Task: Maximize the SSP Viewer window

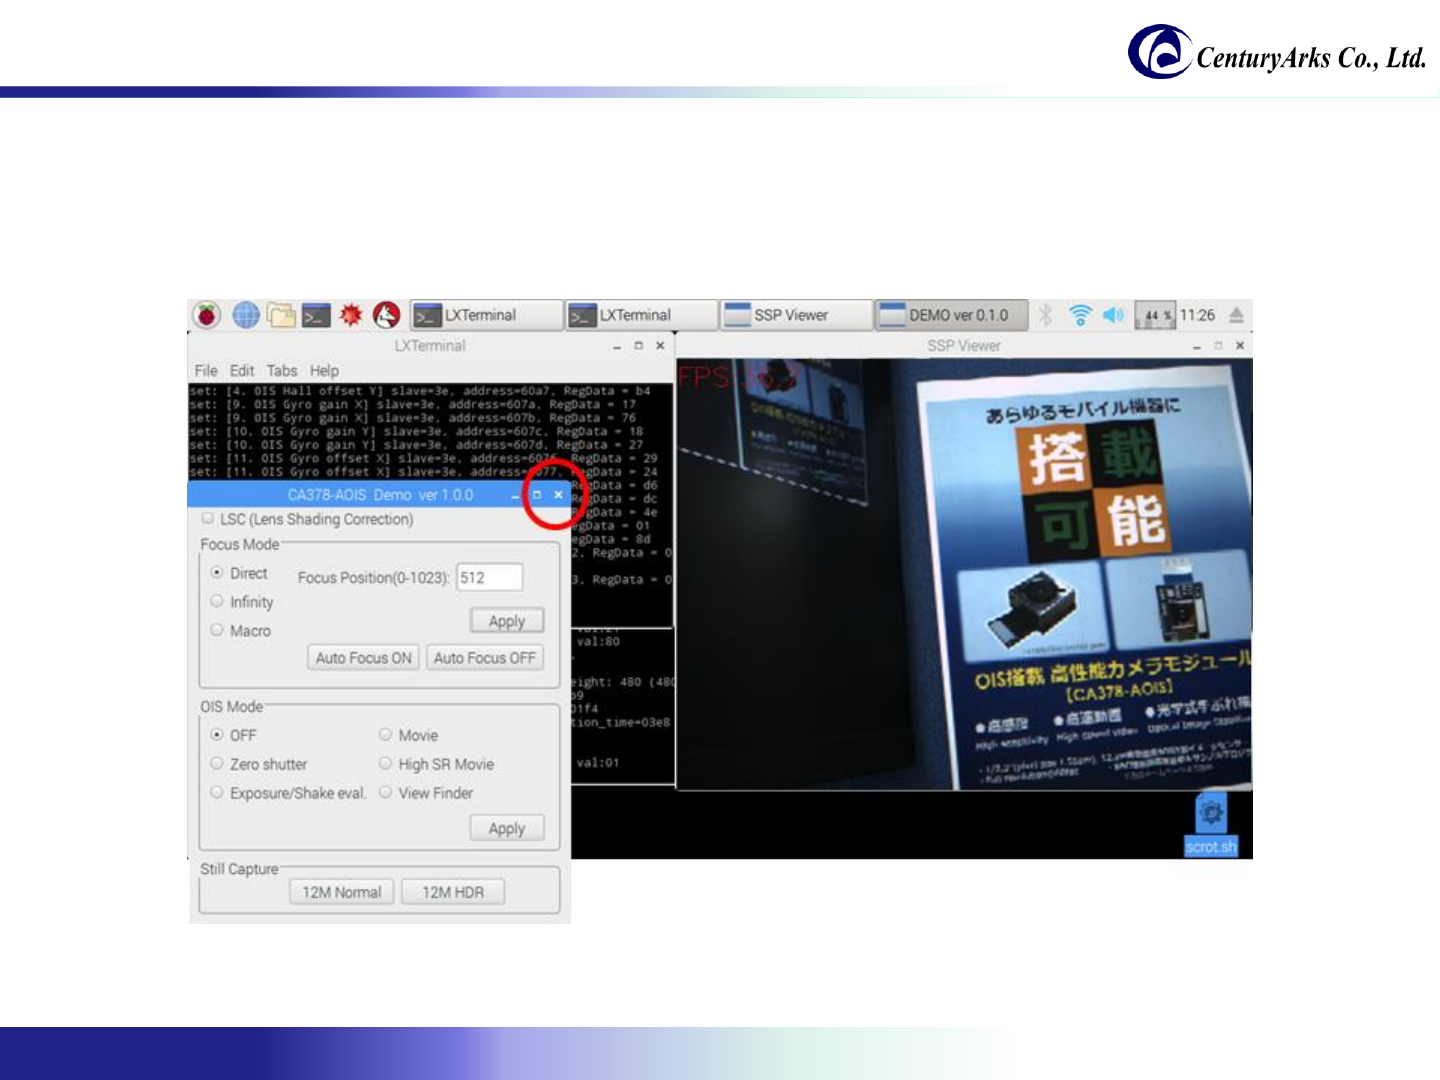Action: pos(1218,346)
